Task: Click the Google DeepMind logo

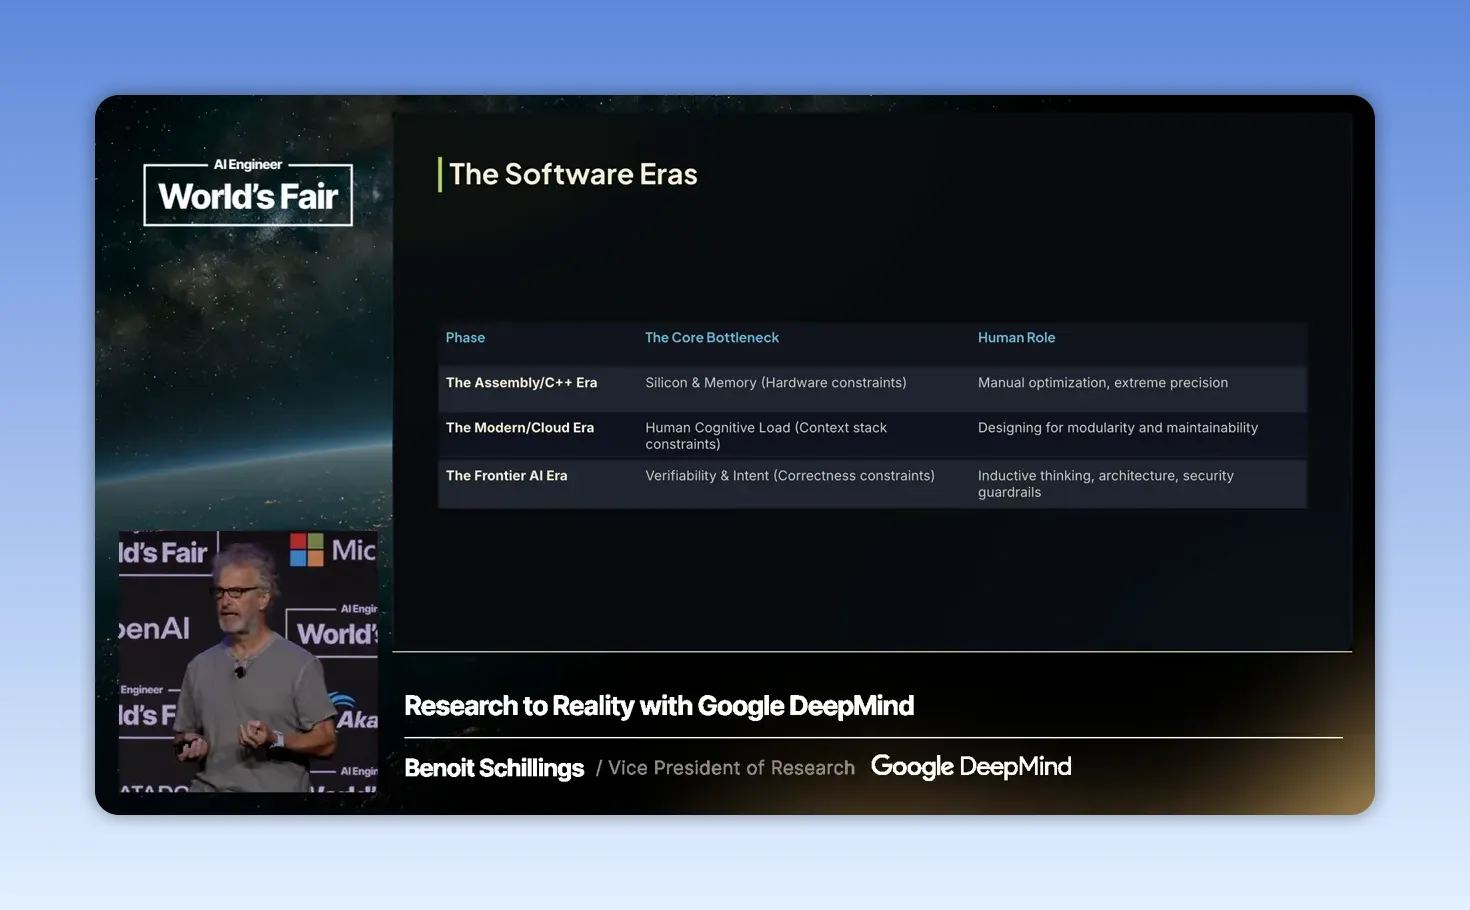Action: pos(971,767)
